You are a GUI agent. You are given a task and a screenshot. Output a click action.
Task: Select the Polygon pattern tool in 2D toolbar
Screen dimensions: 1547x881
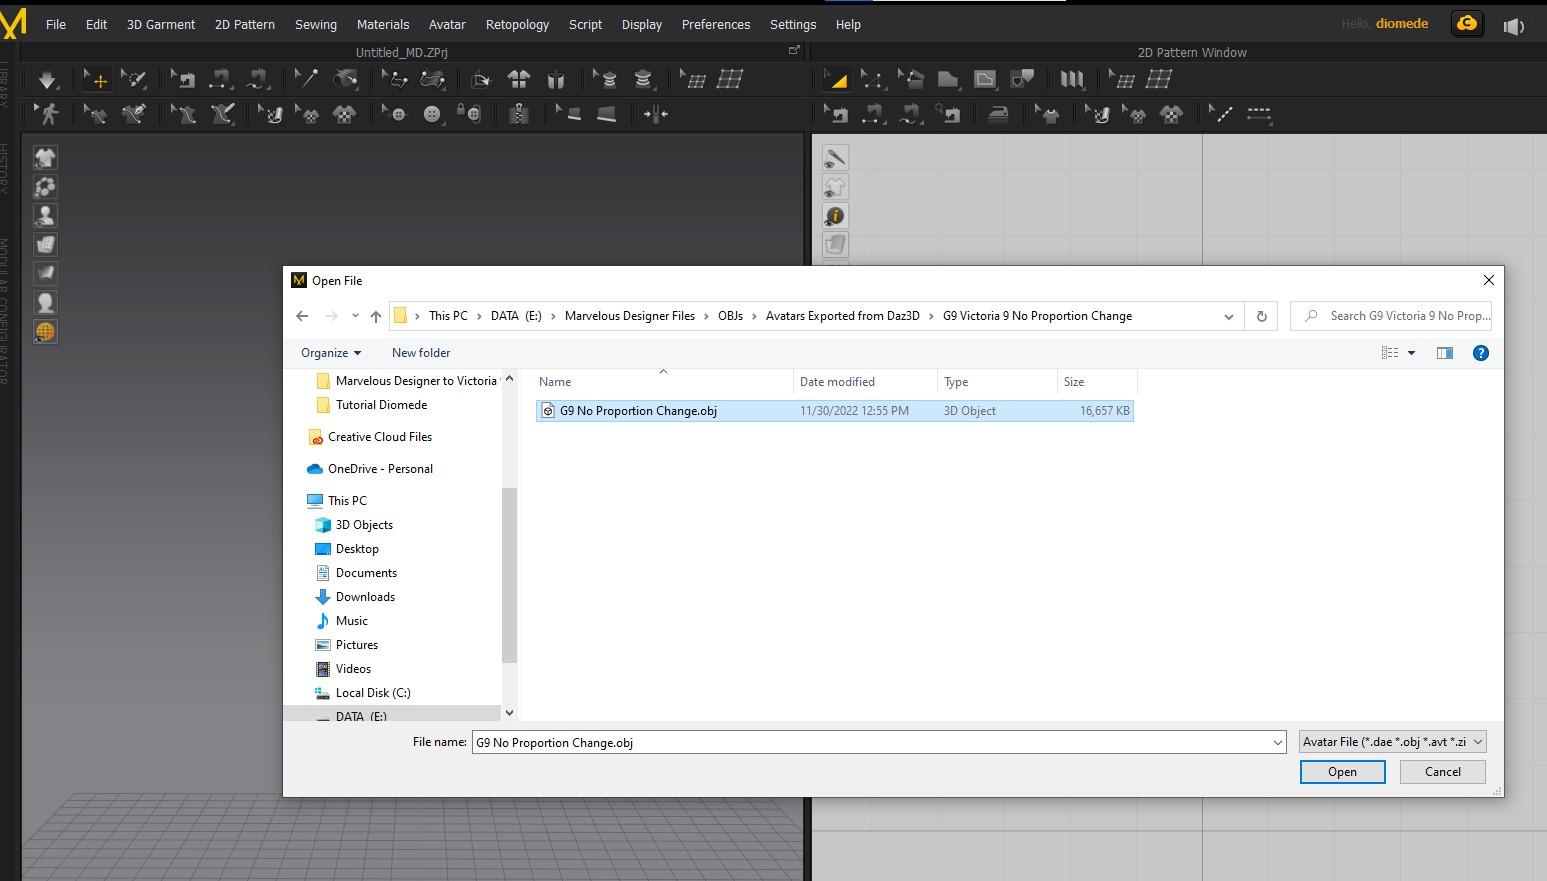tap(948, 80)
